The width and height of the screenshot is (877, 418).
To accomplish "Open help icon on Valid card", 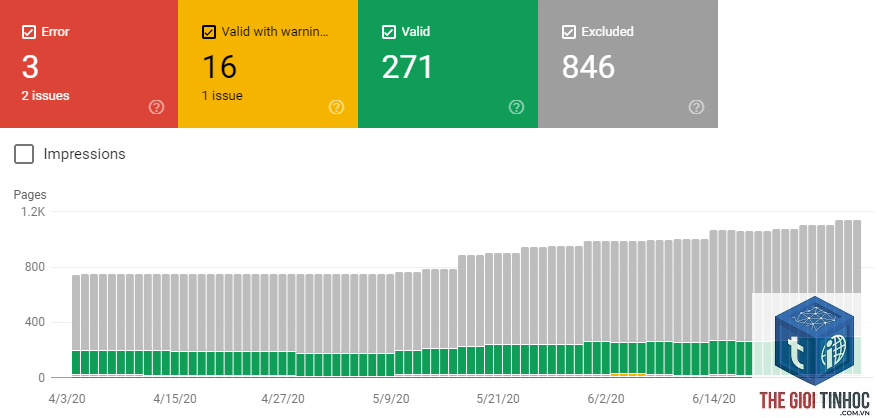I will (x=516, y=107).
